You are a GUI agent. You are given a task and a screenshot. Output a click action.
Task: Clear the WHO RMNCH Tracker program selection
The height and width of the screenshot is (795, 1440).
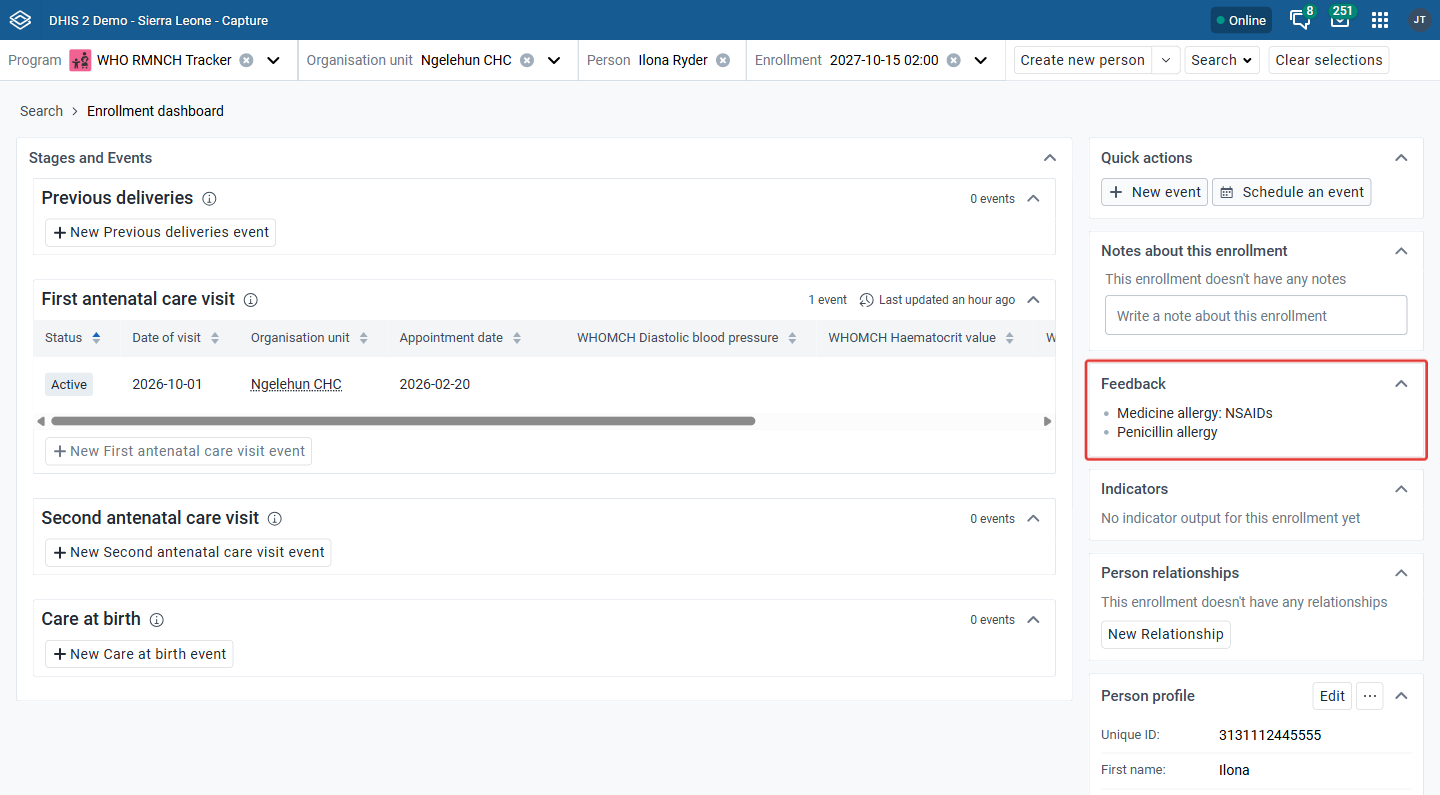pyautogui.click(x=246, y=60)
